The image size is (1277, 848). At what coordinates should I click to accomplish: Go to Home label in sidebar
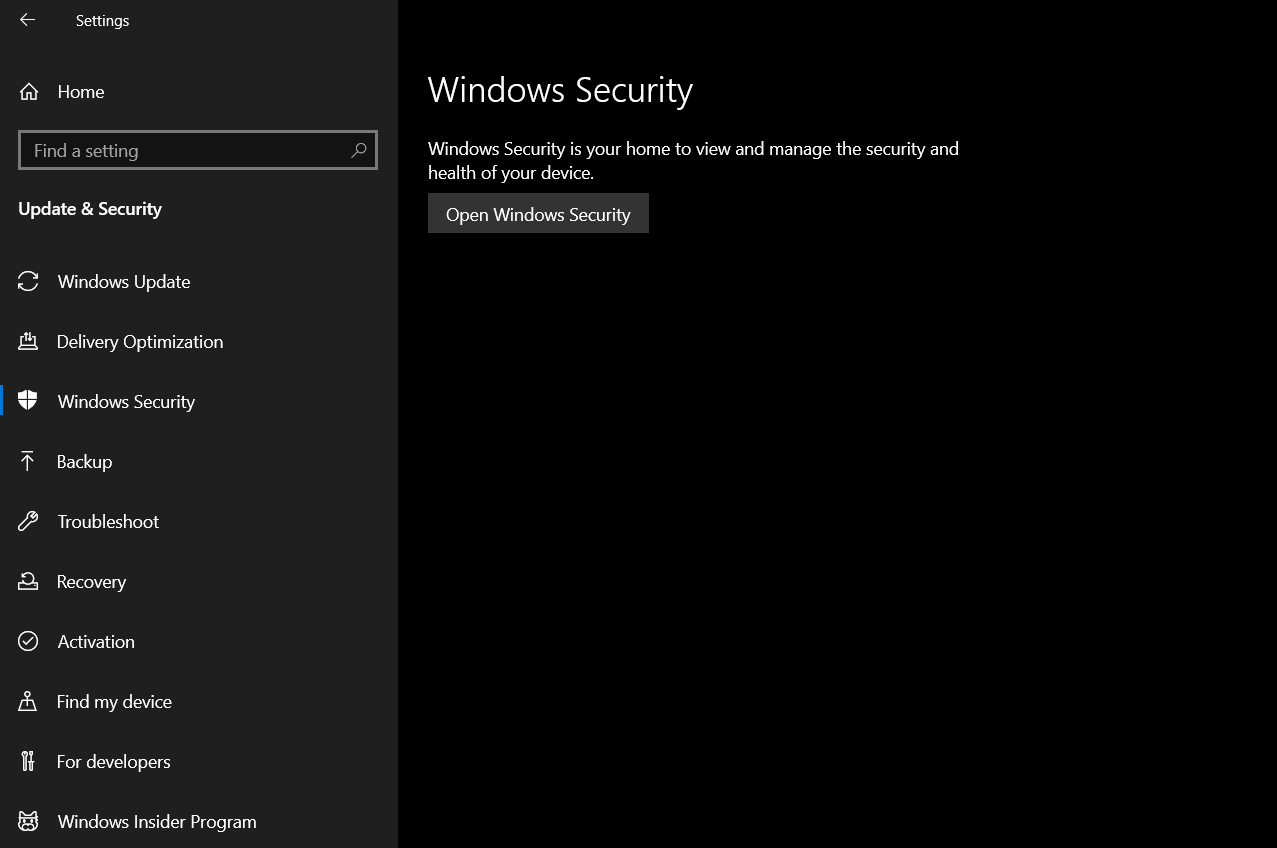81,92
